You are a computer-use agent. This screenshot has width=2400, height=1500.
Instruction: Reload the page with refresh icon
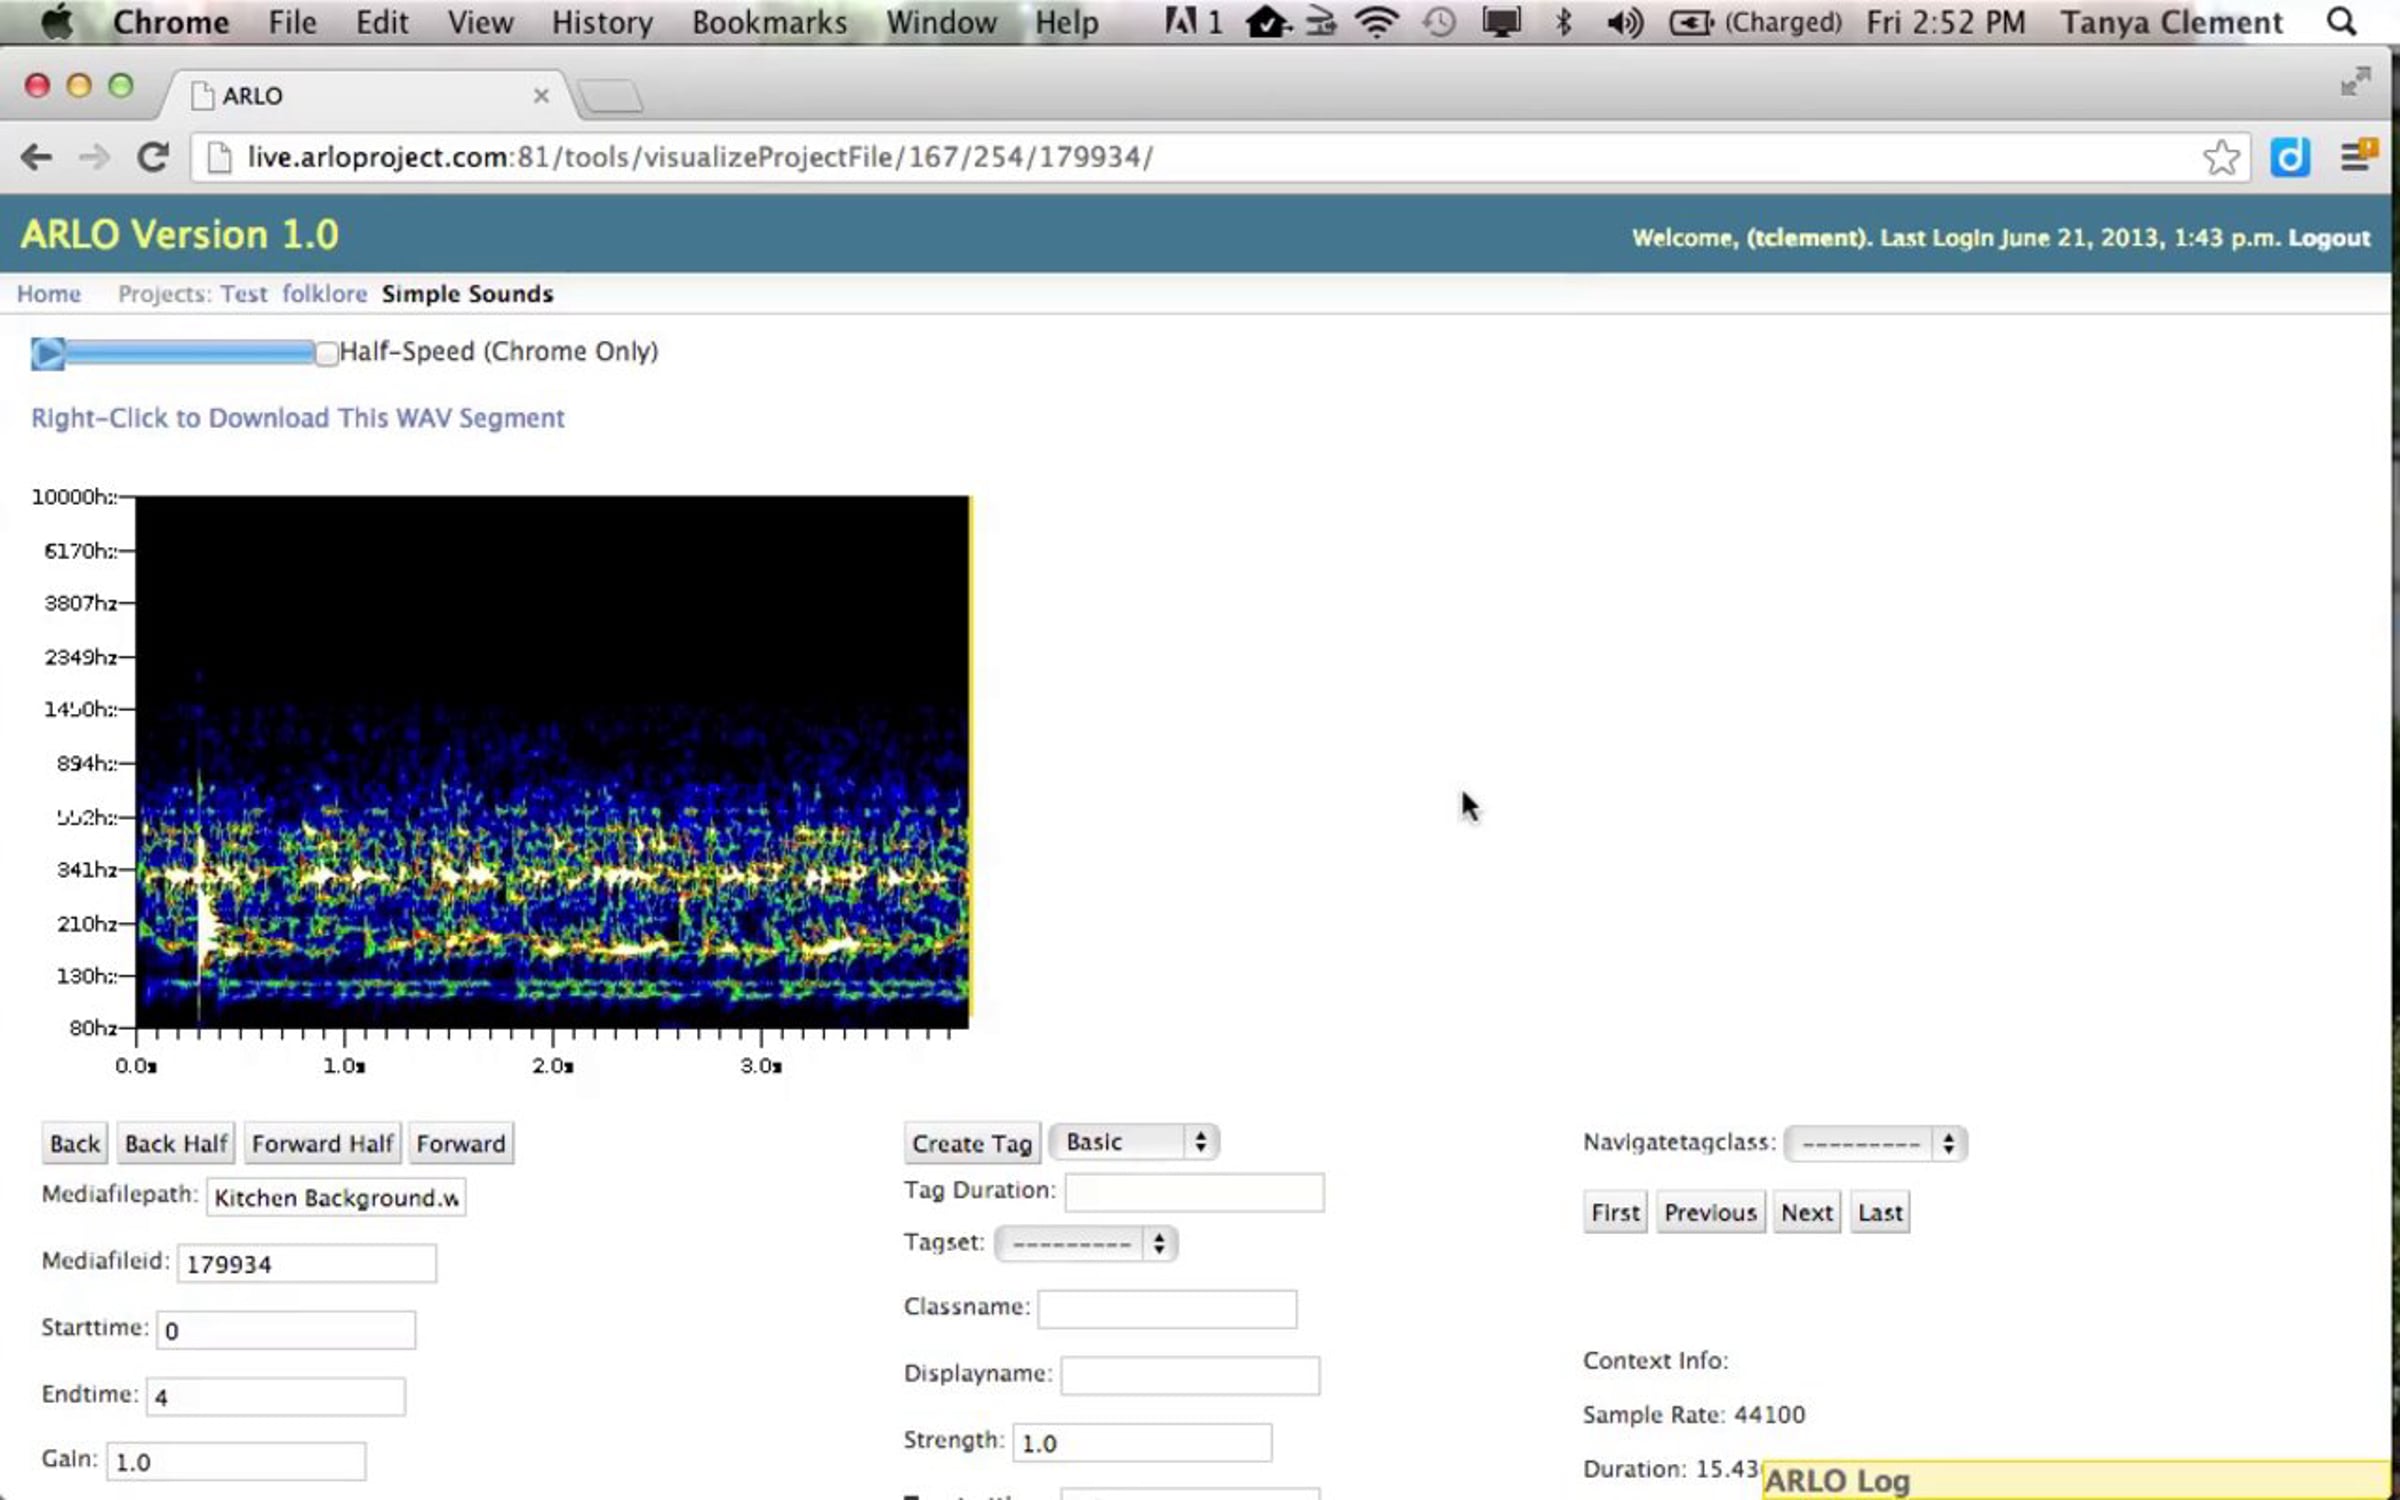153,157
